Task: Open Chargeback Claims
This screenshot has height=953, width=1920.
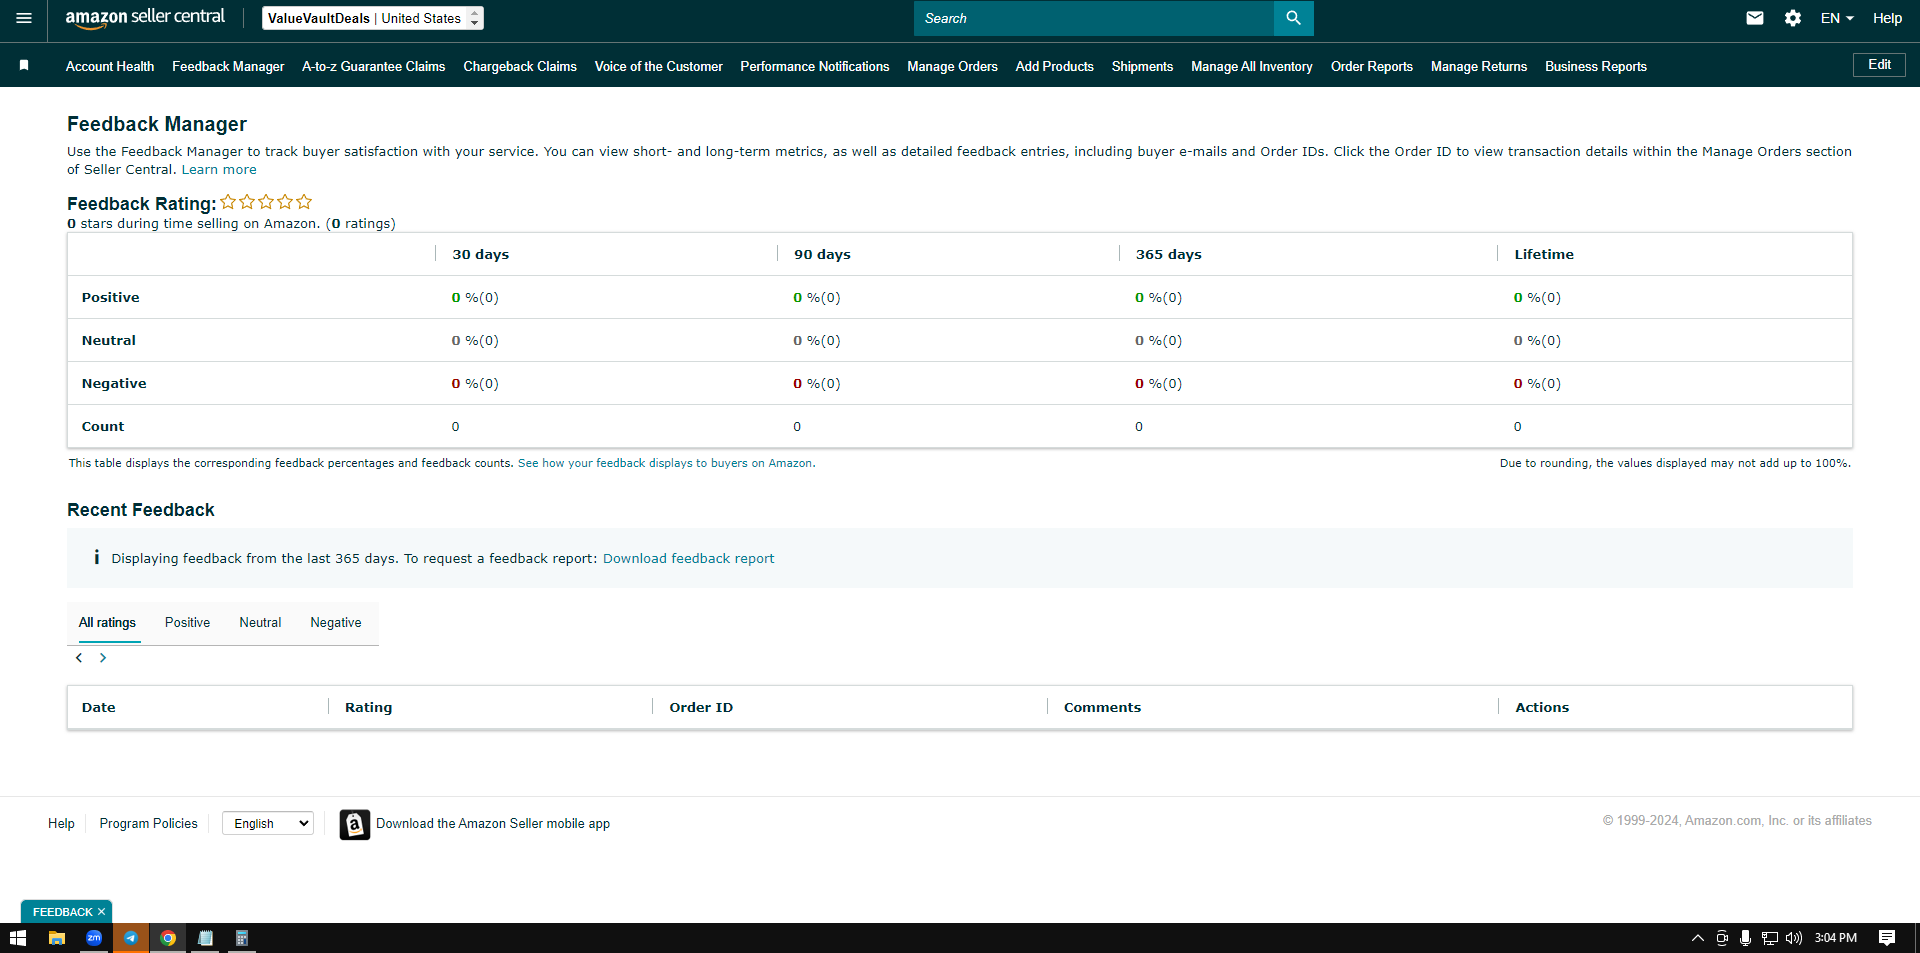Action: [x=520, y=66]
